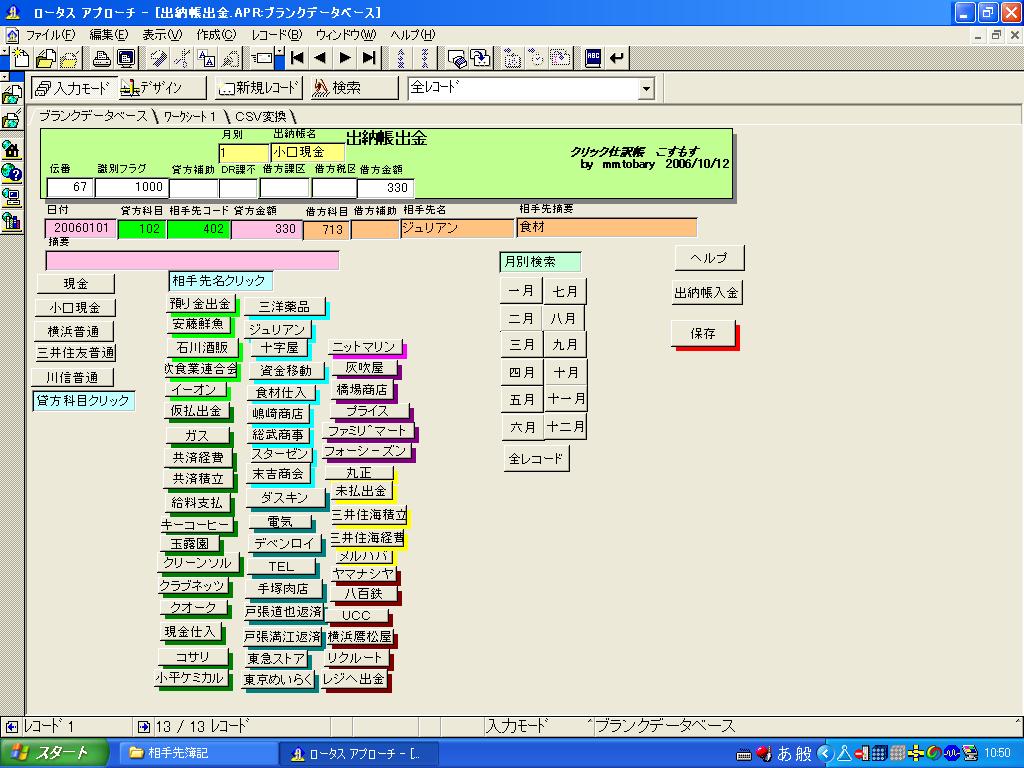The height and width of the screenshot is (768, 1024).
Task: Click the 検索 search button
Action: pos(353,88)
